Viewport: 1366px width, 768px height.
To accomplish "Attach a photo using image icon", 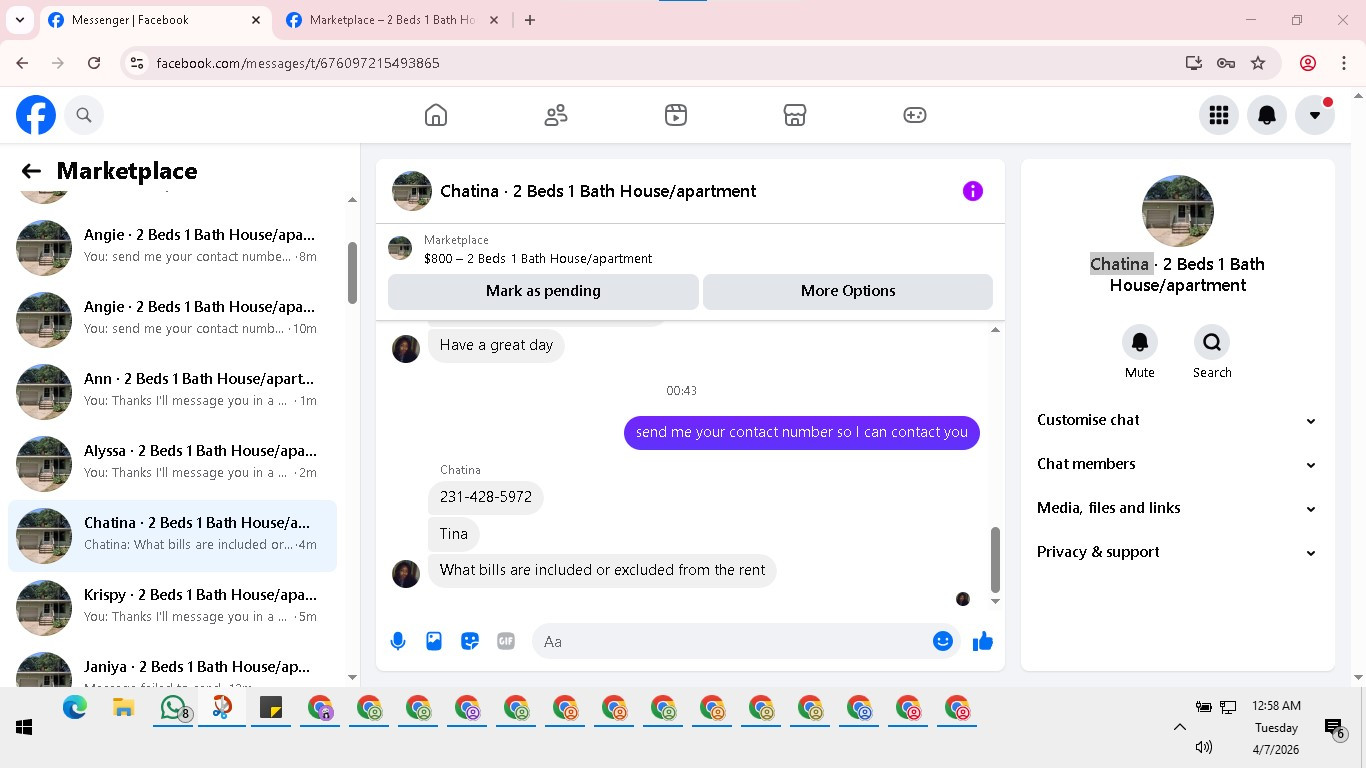I will (434, 641).
